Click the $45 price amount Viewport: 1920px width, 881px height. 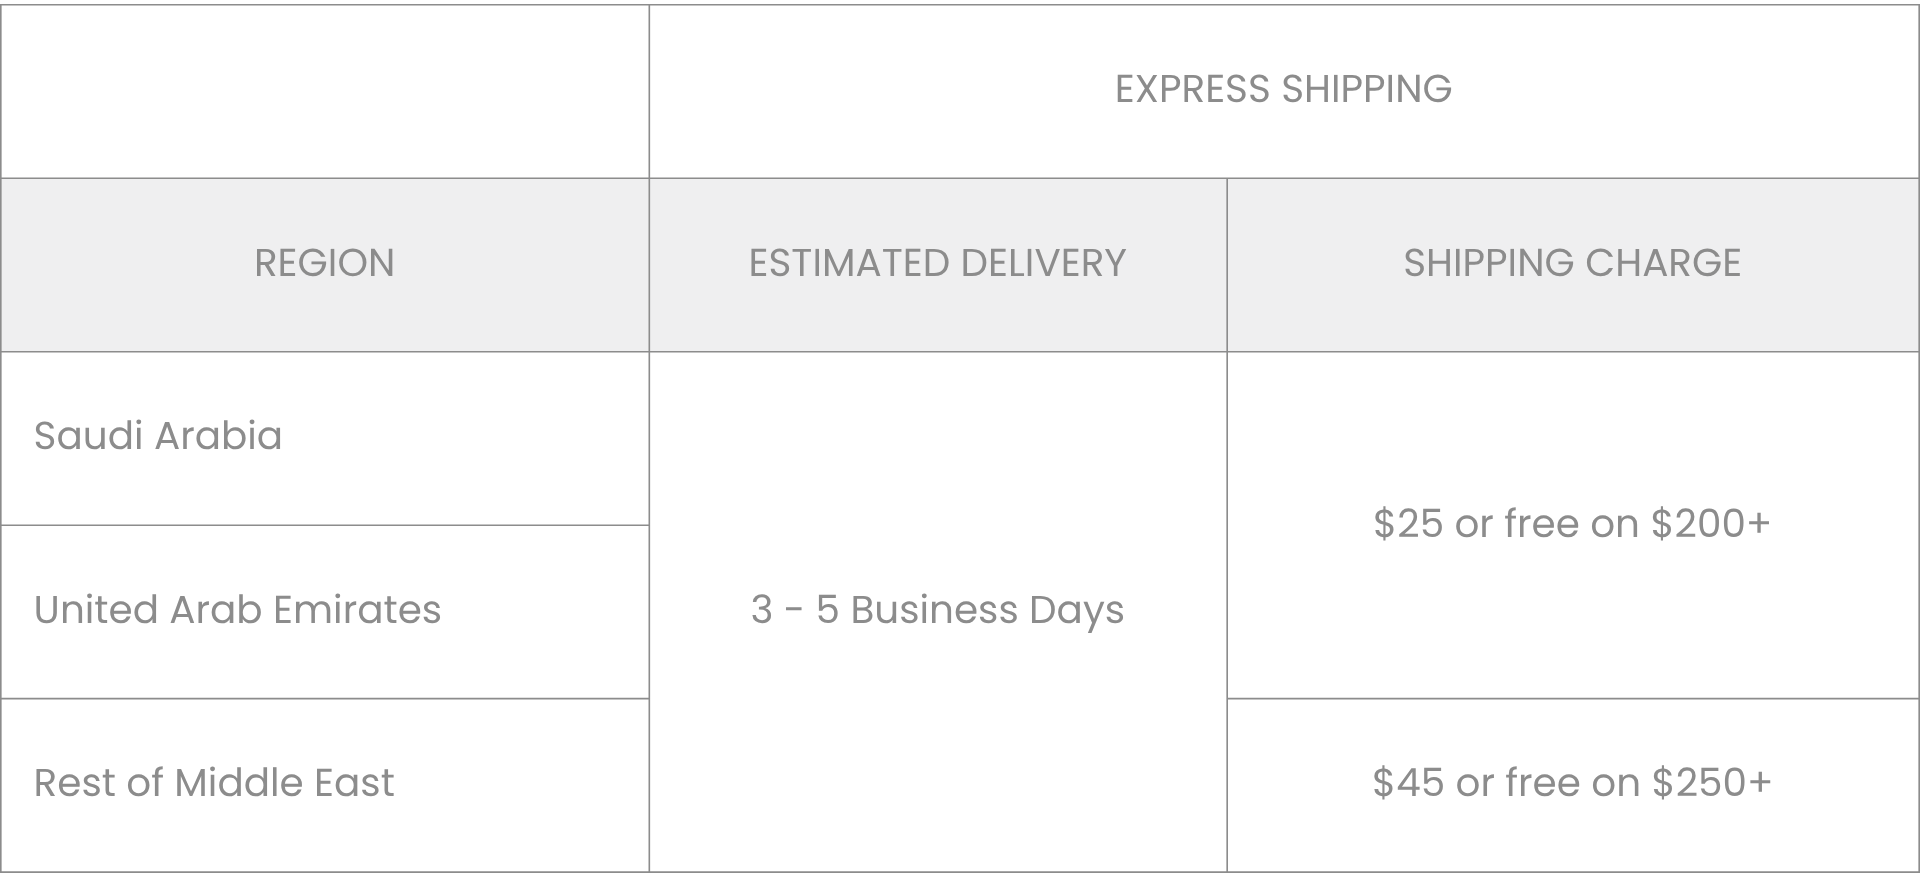1408,783
